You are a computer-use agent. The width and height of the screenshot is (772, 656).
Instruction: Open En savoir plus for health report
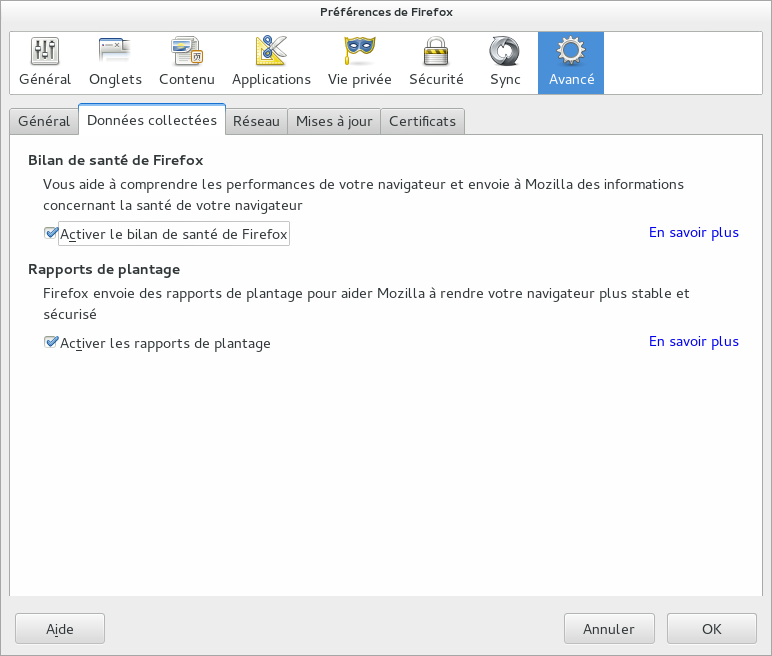coord(694,232)
